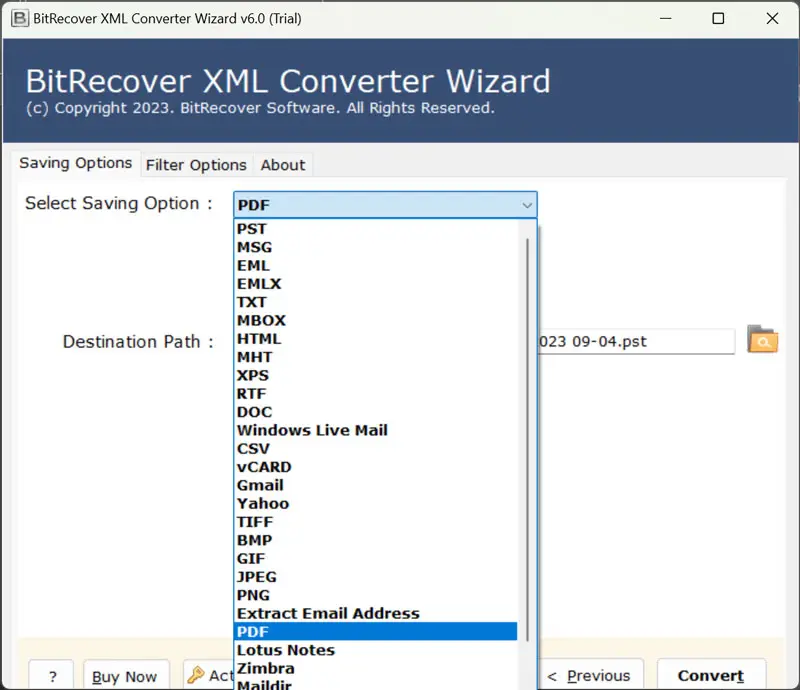Image resolution: width=800 pixels, height=690 pixels.
Task: Maximize the XML Converter Wizard window
Action: (x=718, y=18)
